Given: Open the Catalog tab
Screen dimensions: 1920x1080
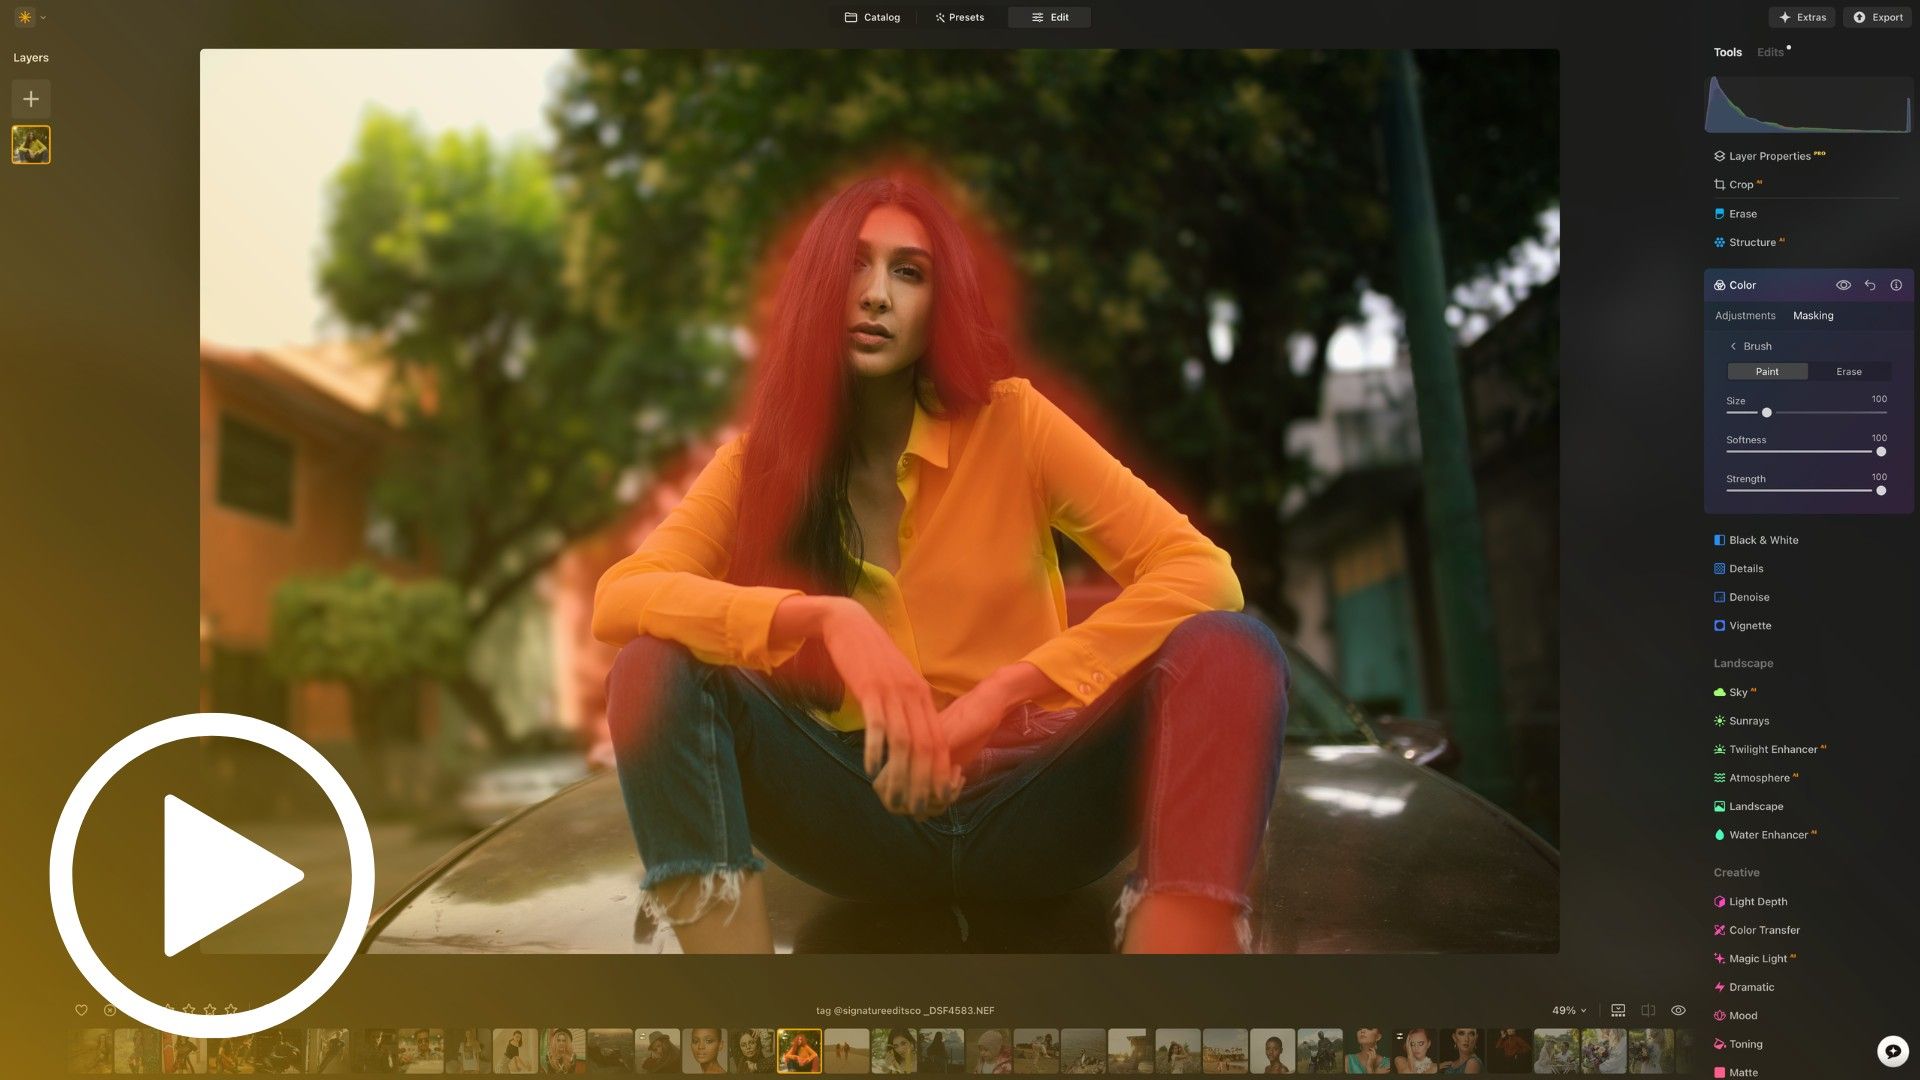Looking at the screenshot, I should tap(872, 17).
